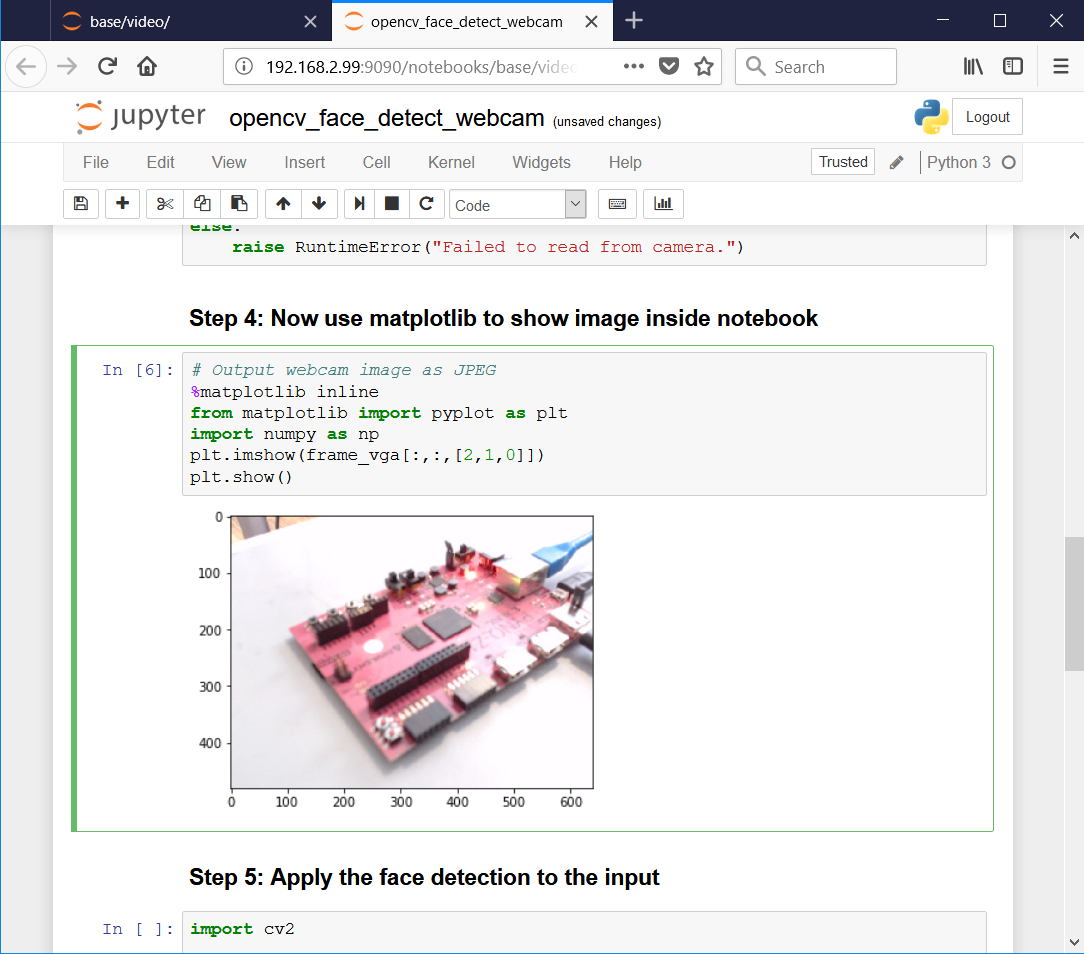Viewport: 1084px width, 954px height.
Task: Toggle the Trusted notebook indicator
Action: tap(843, 162)
